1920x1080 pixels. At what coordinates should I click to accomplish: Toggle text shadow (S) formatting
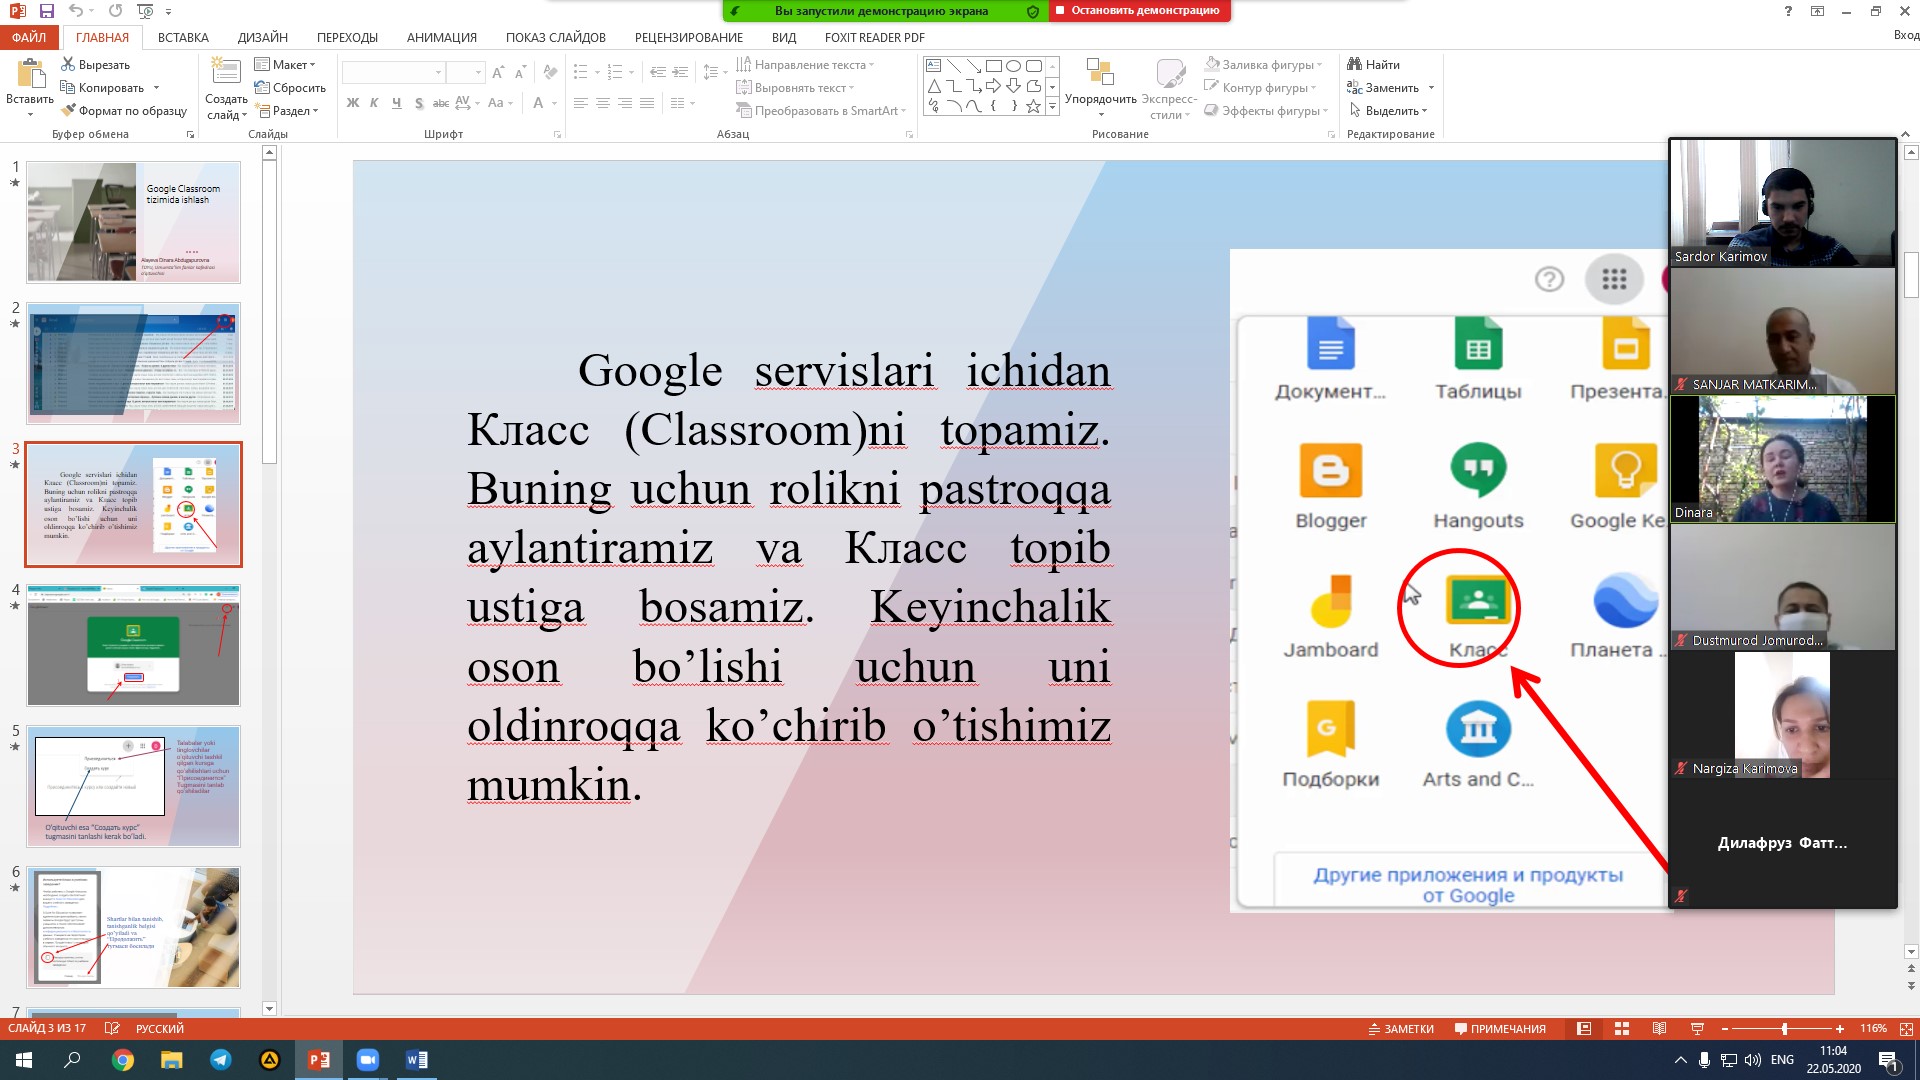(x=418, y=103)
